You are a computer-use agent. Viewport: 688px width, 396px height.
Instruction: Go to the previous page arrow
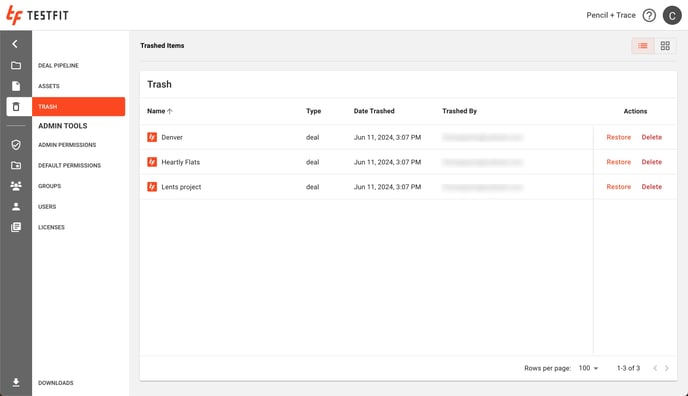(x=655, y=368)
